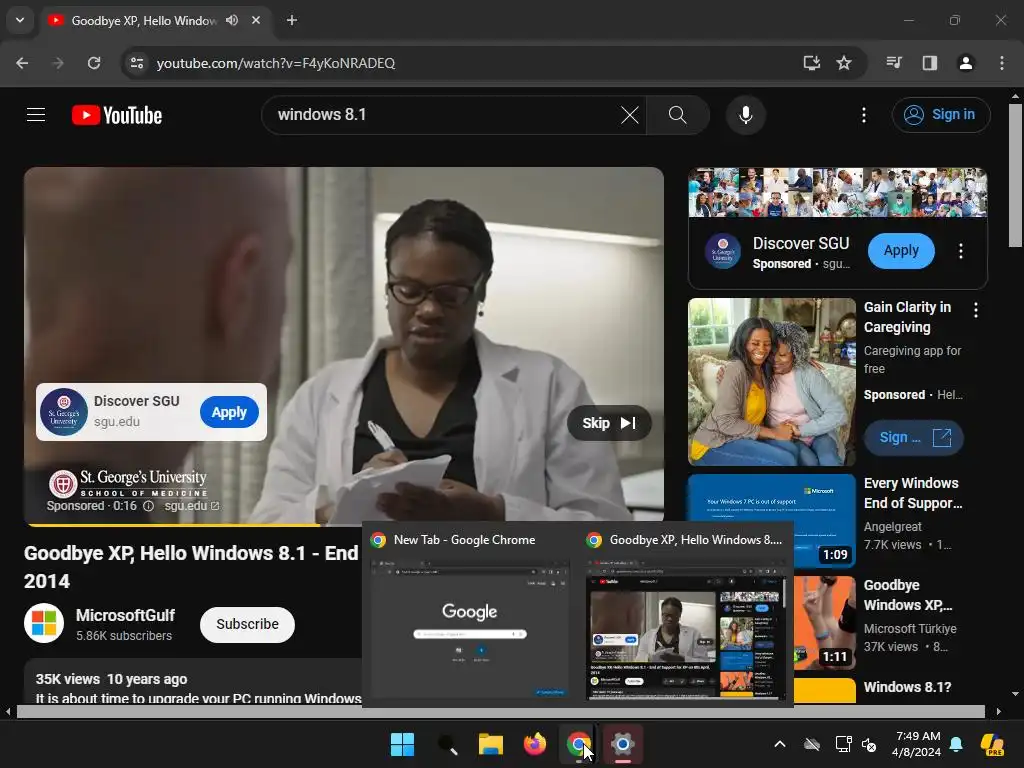
Task: Click Apply on the Discover SGU sidebar ad
Action: 901,251
